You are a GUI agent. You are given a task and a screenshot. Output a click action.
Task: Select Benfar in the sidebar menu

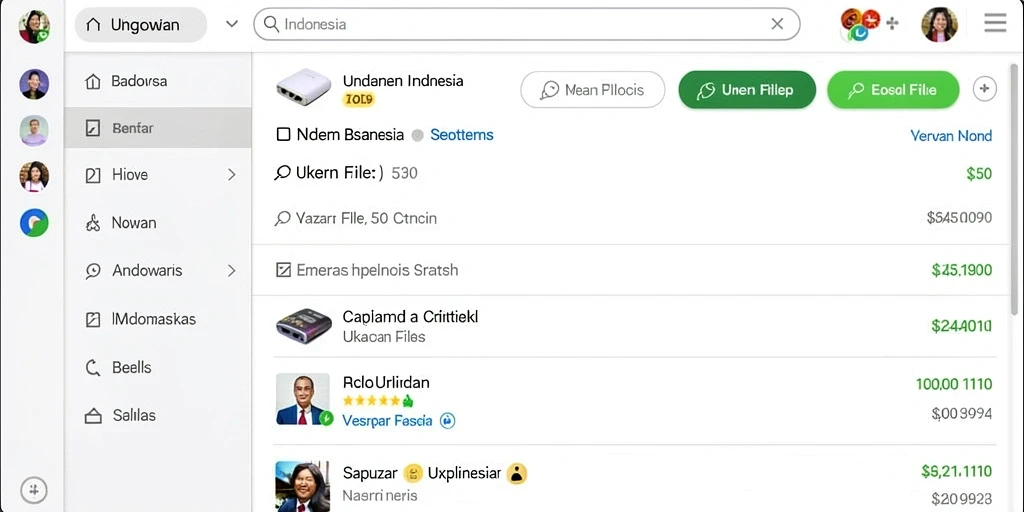point(158,127)
